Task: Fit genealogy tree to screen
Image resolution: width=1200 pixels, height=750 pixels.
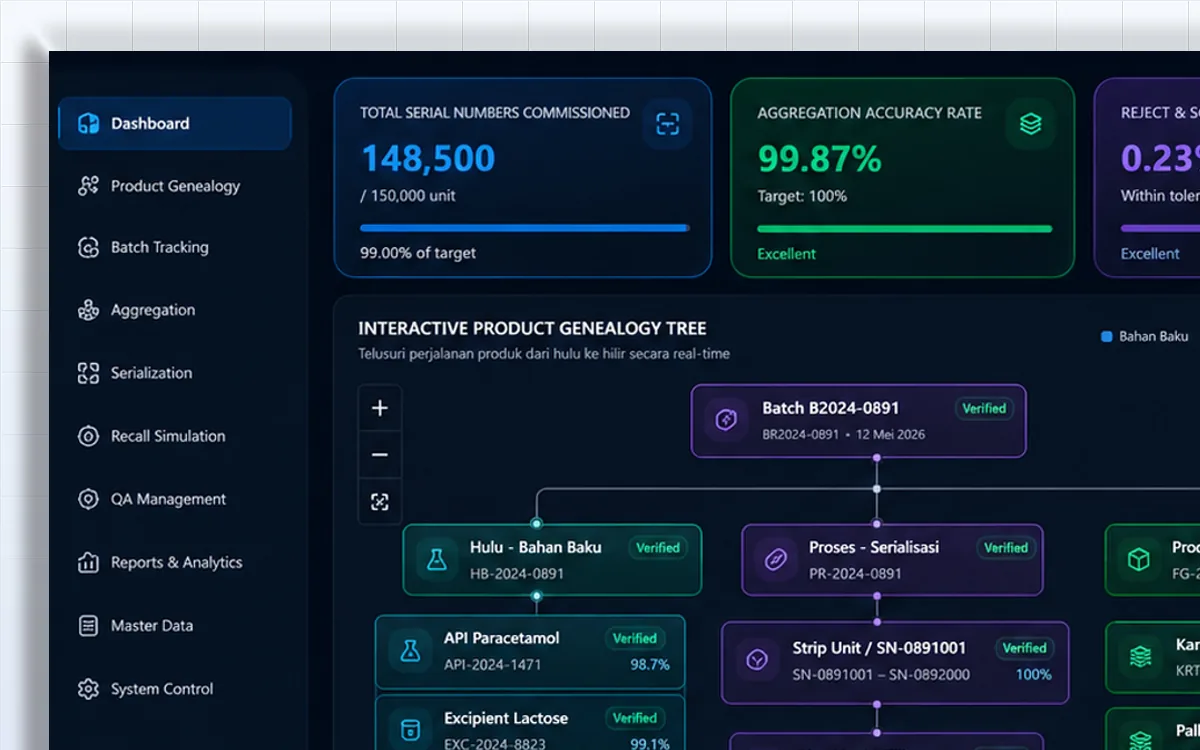Action: coord(380,502)
